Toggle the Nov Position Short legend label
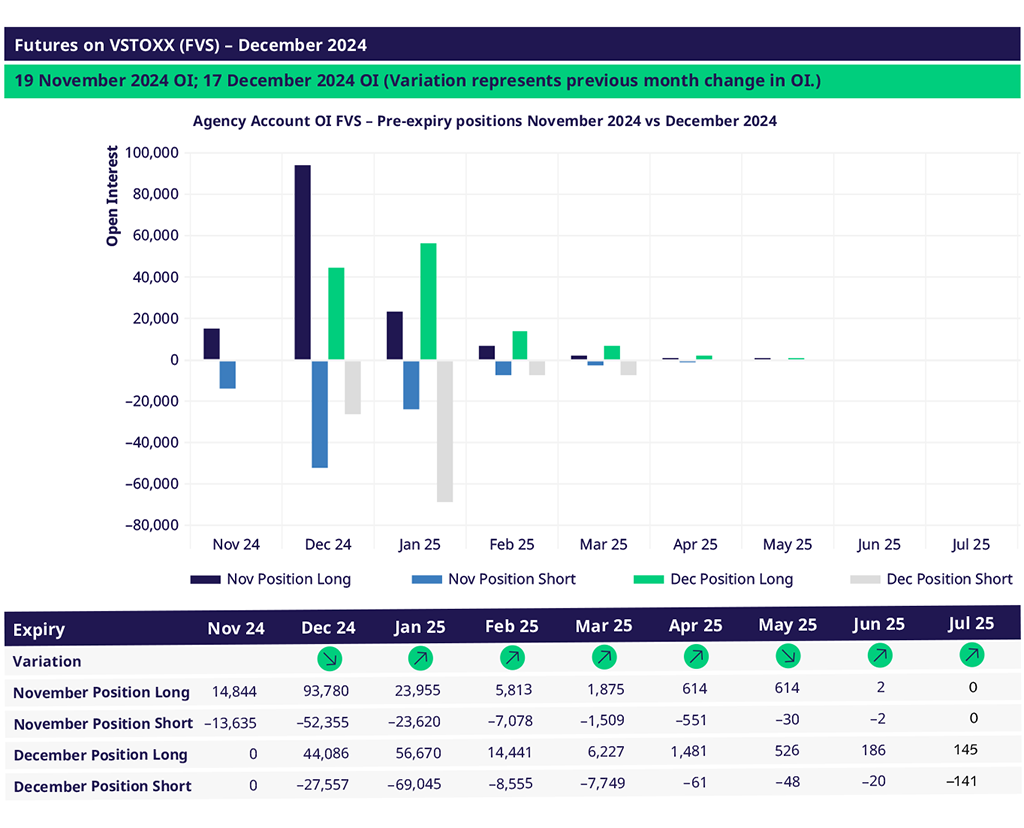This screenshot has width=1024, height=828. [511, 579]
